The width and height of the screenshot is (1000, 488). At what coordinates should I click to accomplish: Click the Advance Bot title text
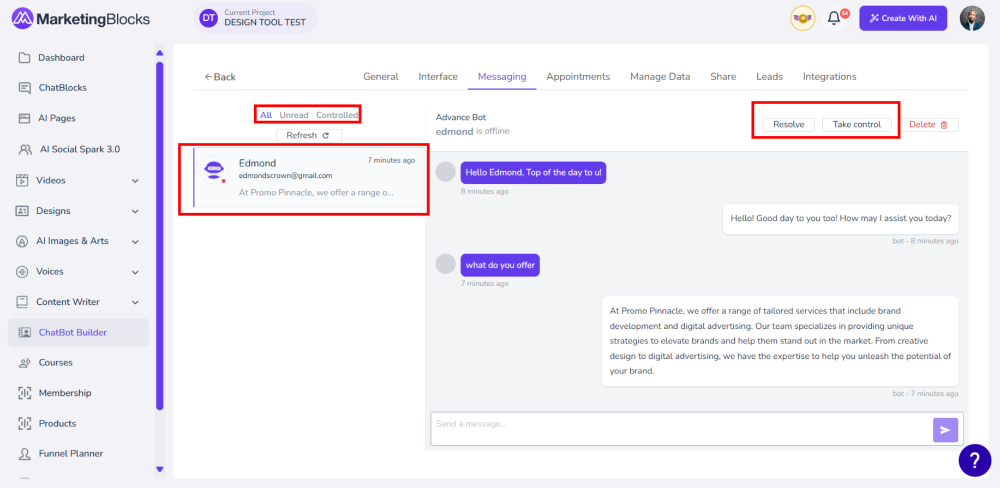tap(461, 117)
